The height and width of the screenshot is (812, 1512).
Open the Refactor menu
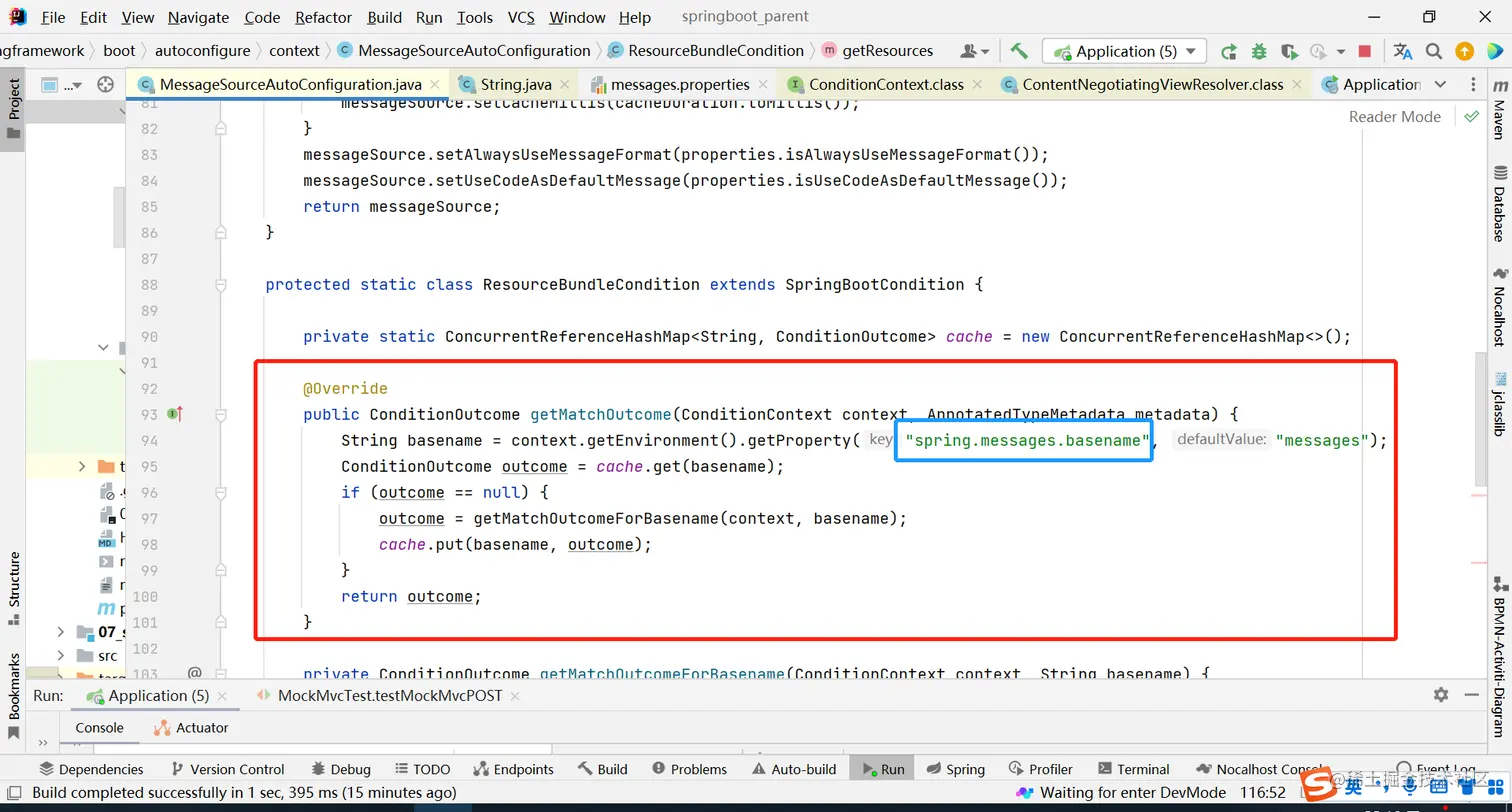[323, 17]
